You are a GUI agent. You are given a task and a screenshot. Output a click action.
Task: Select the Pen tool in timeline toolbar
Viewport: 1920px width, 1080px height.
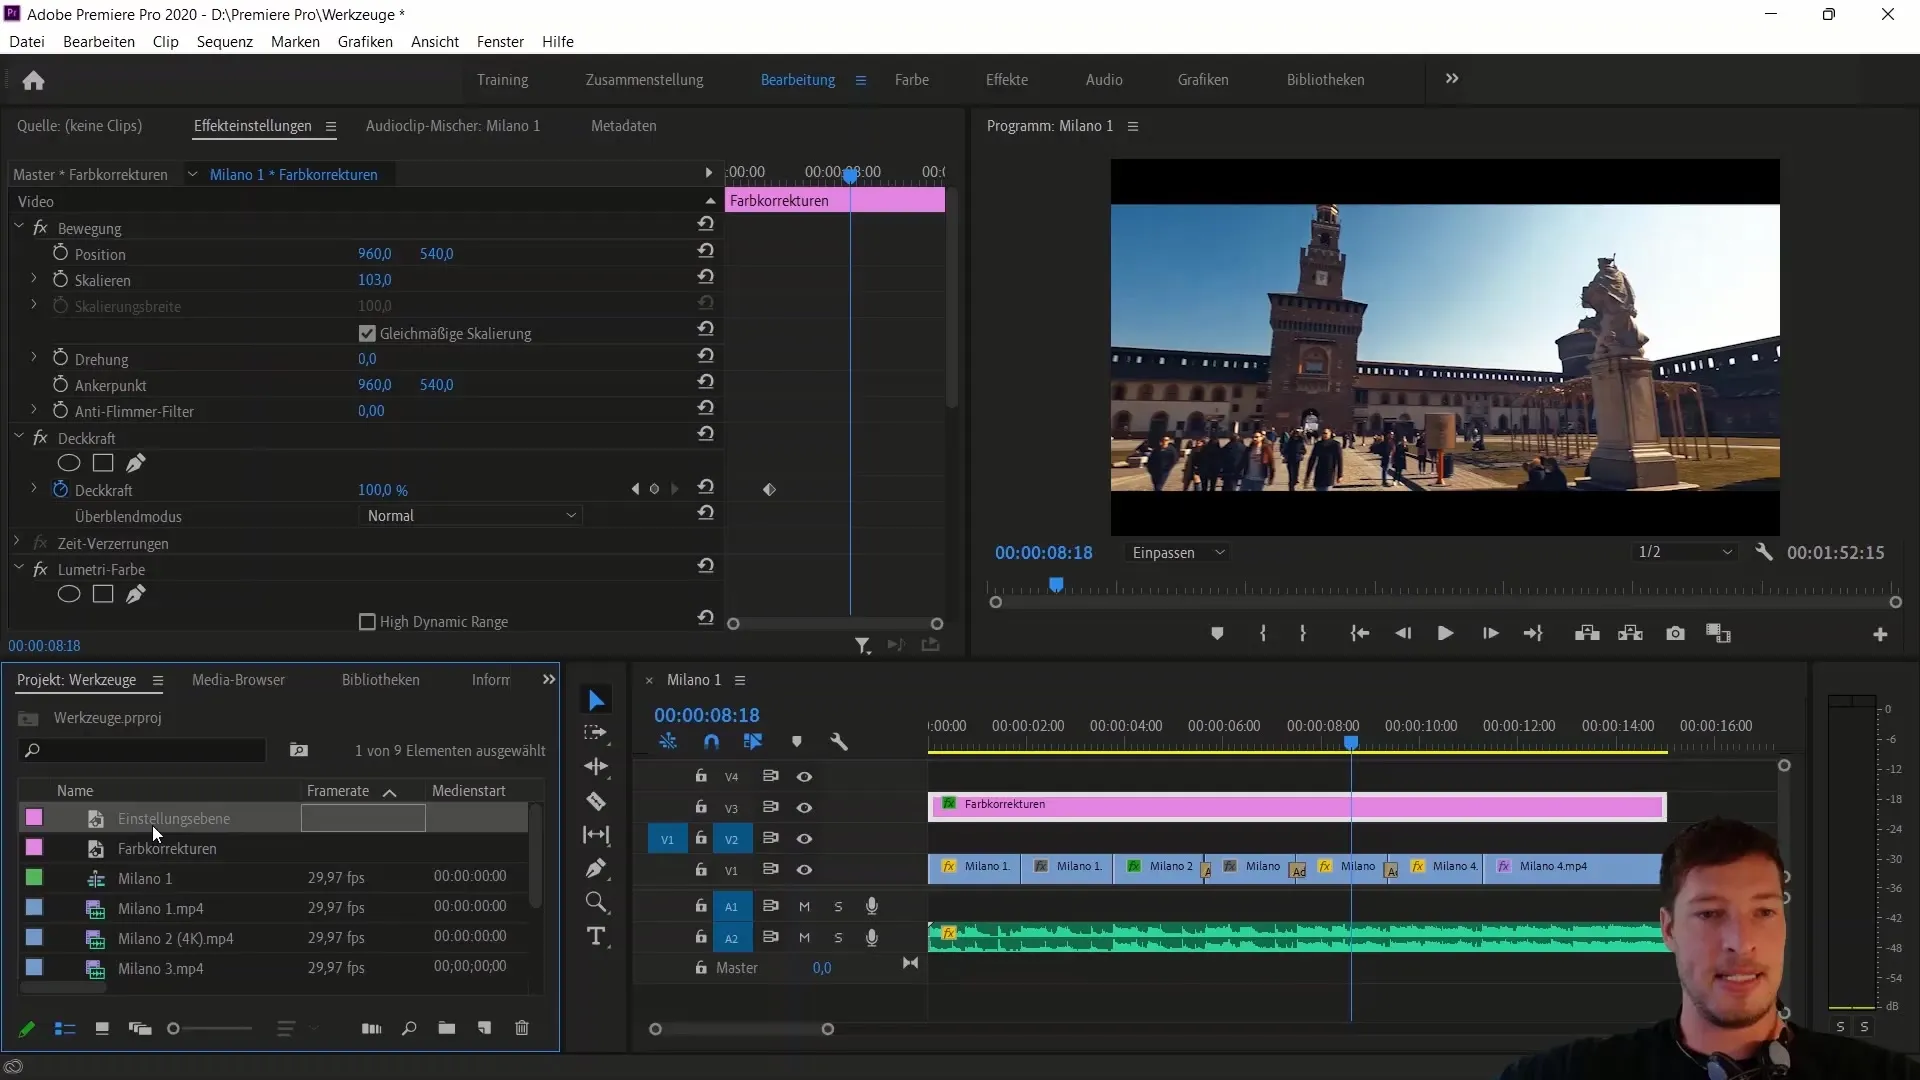(596, 868)
